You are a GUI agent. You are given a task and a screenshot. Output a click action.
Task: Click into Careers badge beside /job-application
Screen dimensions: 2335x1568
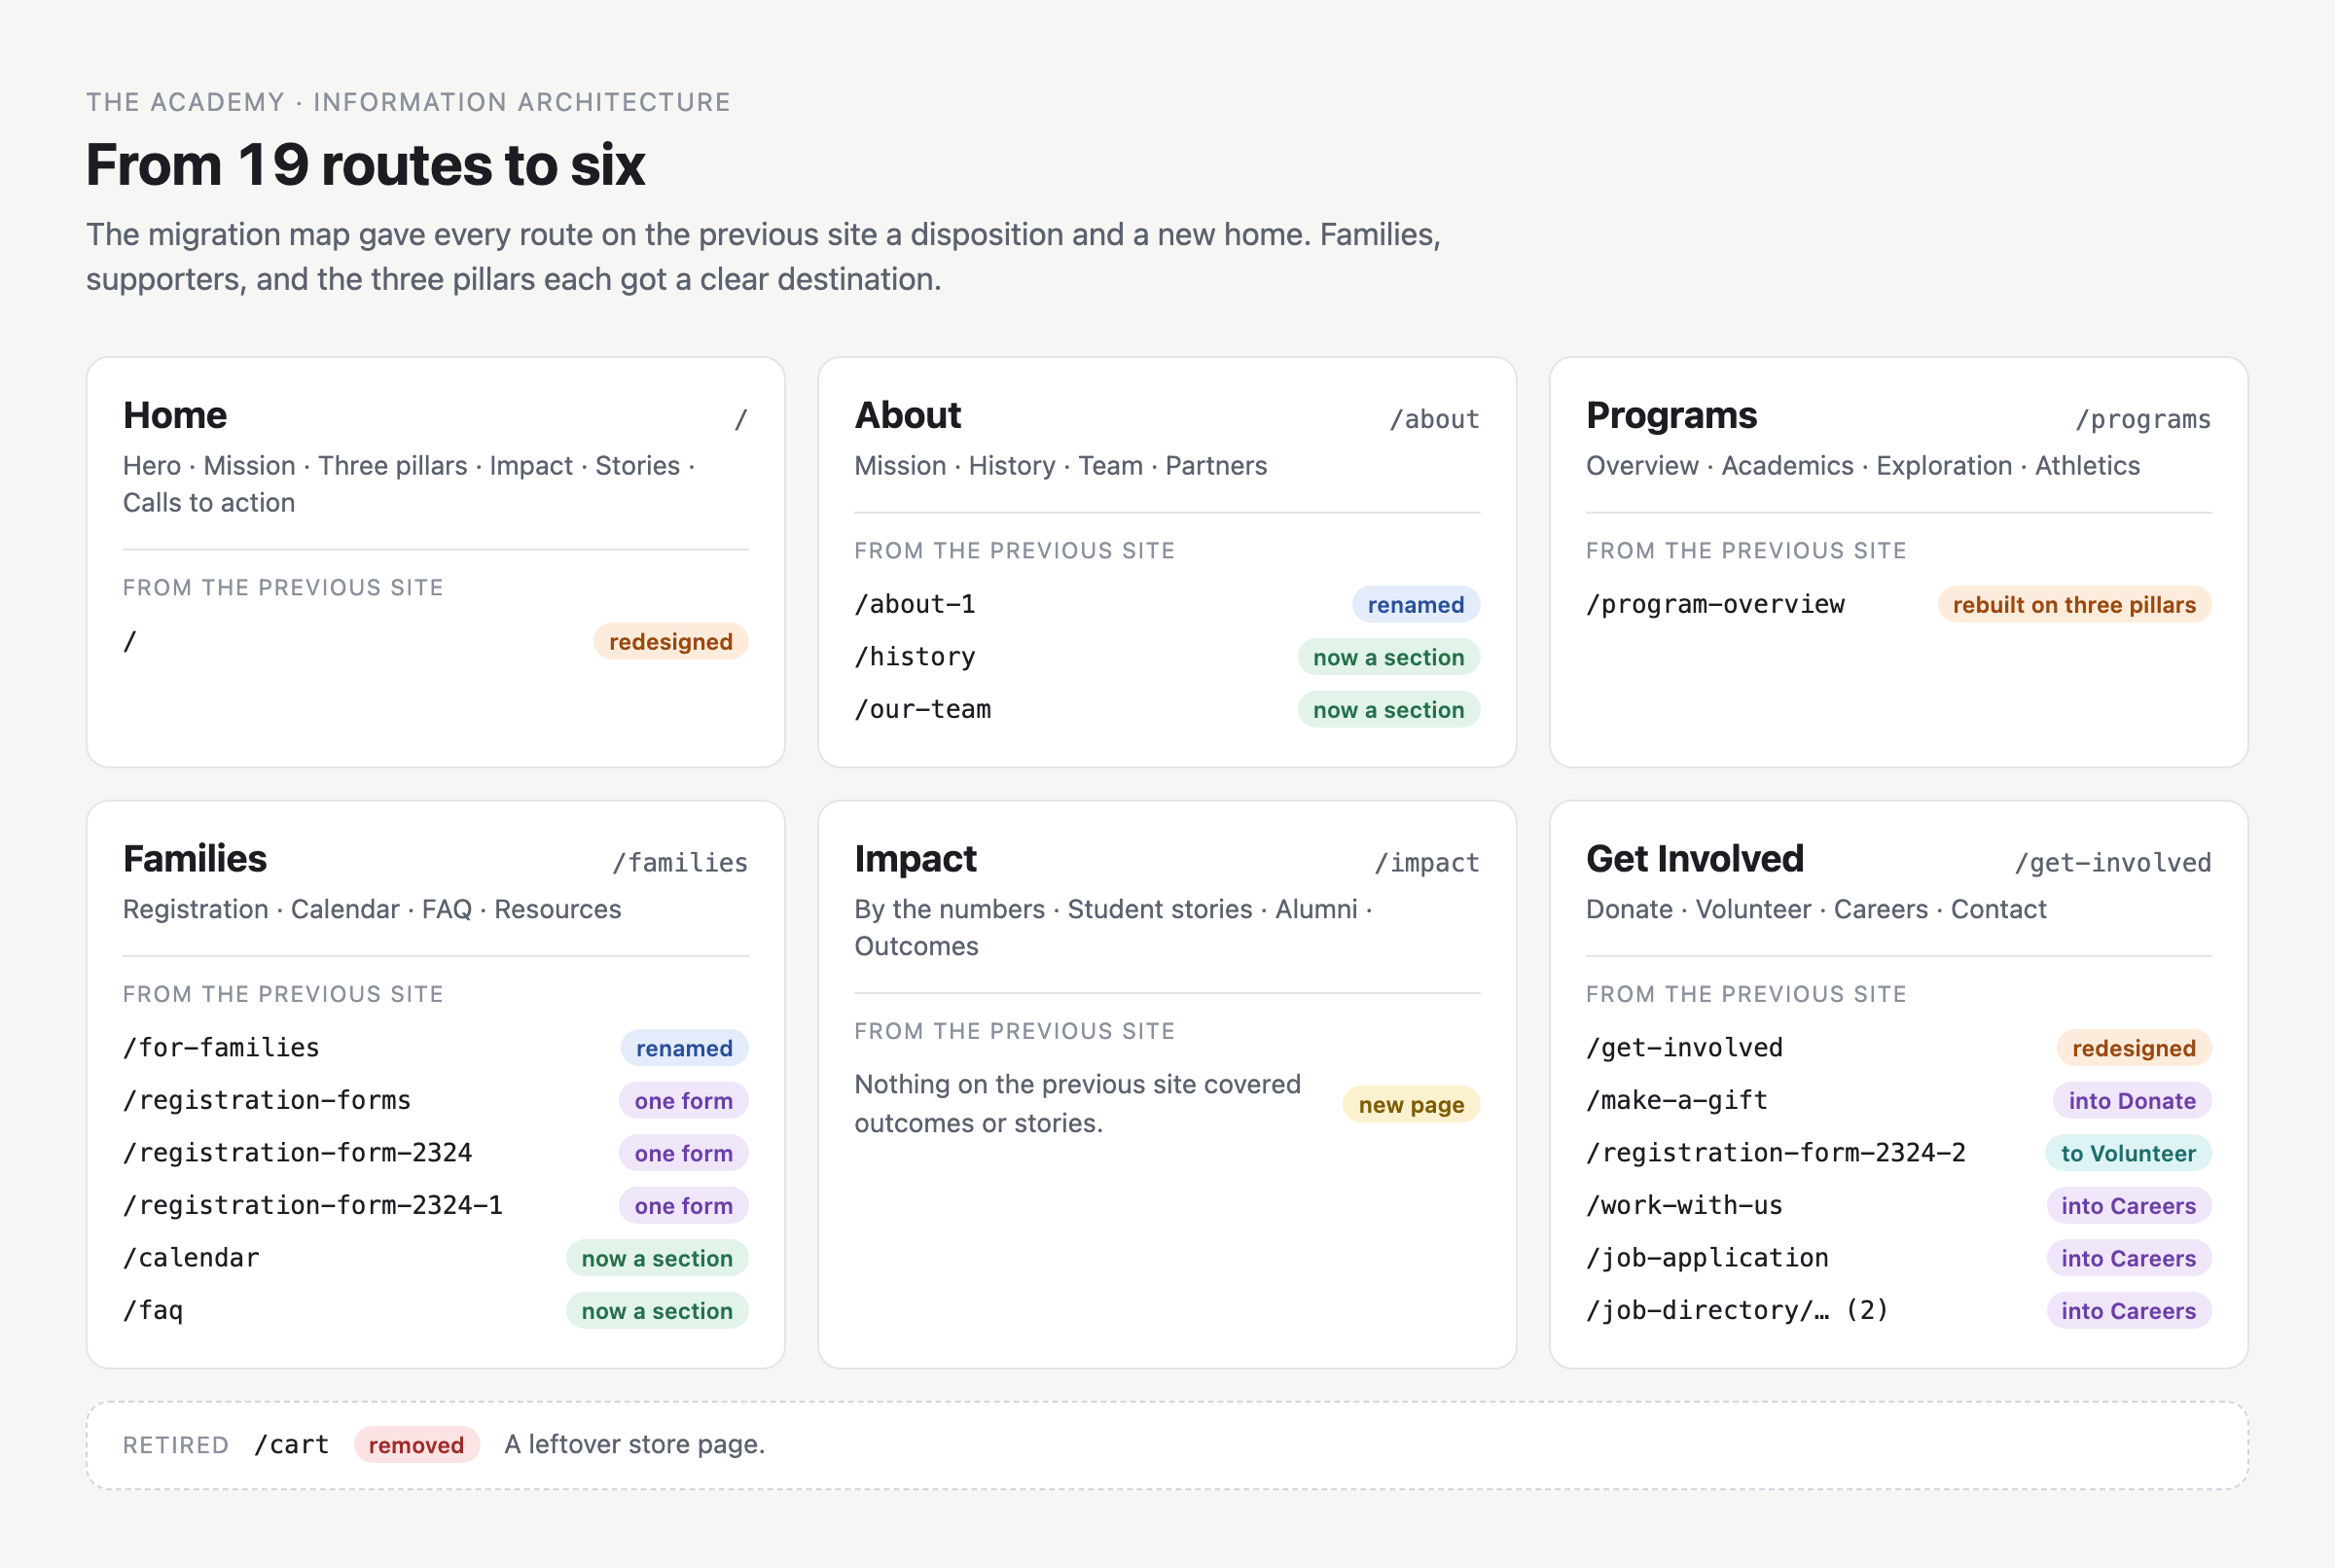[x=2128, y=1258]
